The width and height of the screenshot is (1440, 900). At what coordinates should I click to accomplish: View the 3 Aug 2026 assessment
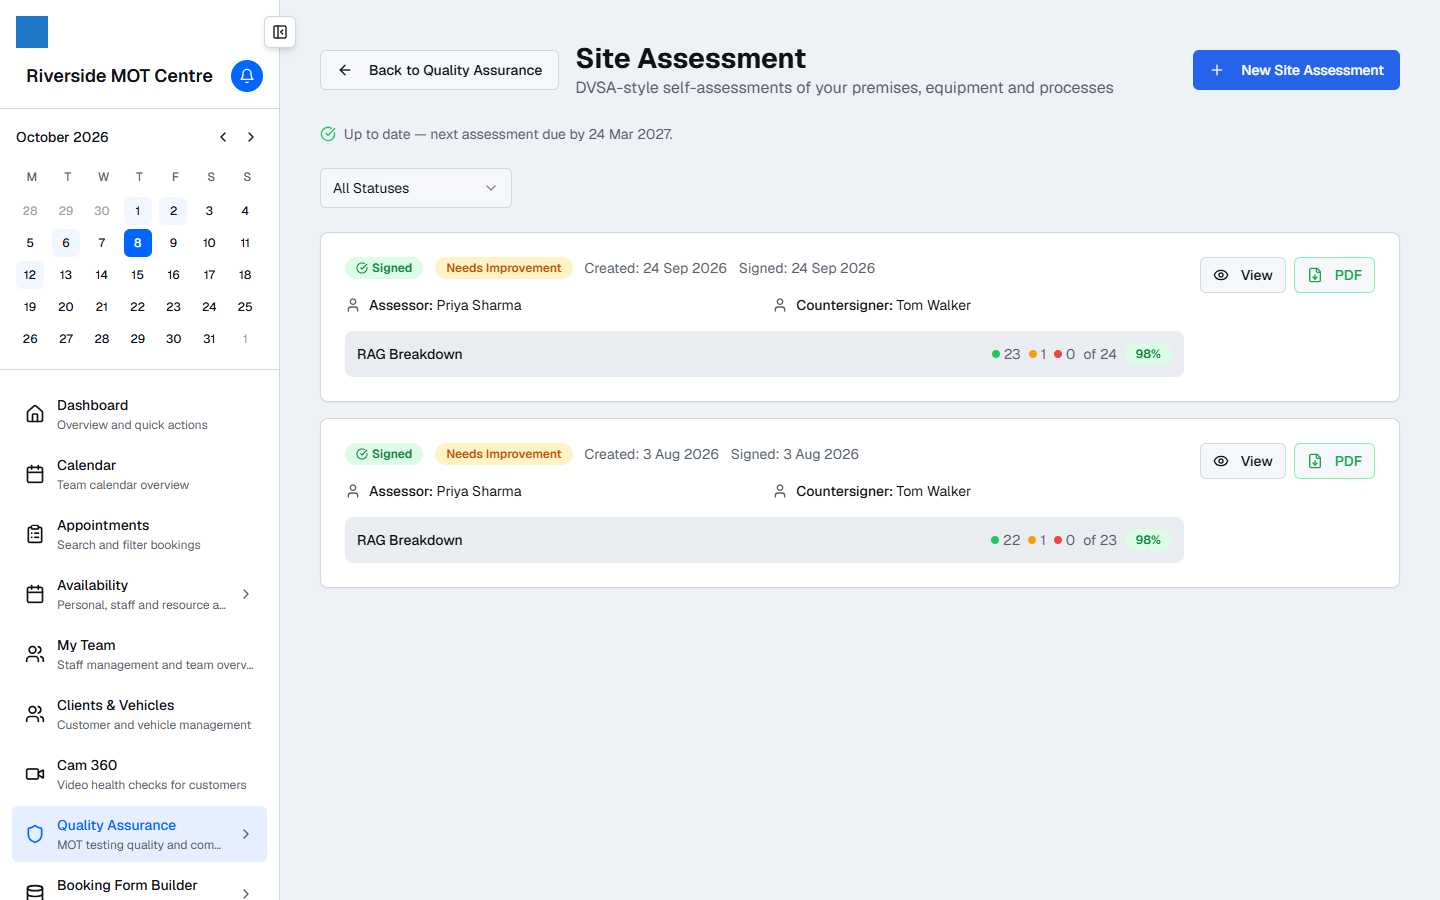[x=1243, y=461]
